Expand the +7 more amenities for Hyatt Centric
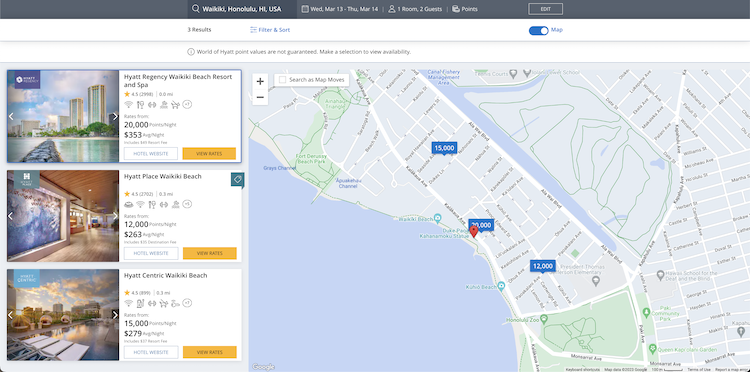Image resolution: width=750 pixels, height=372 pixels. point(188,303)
